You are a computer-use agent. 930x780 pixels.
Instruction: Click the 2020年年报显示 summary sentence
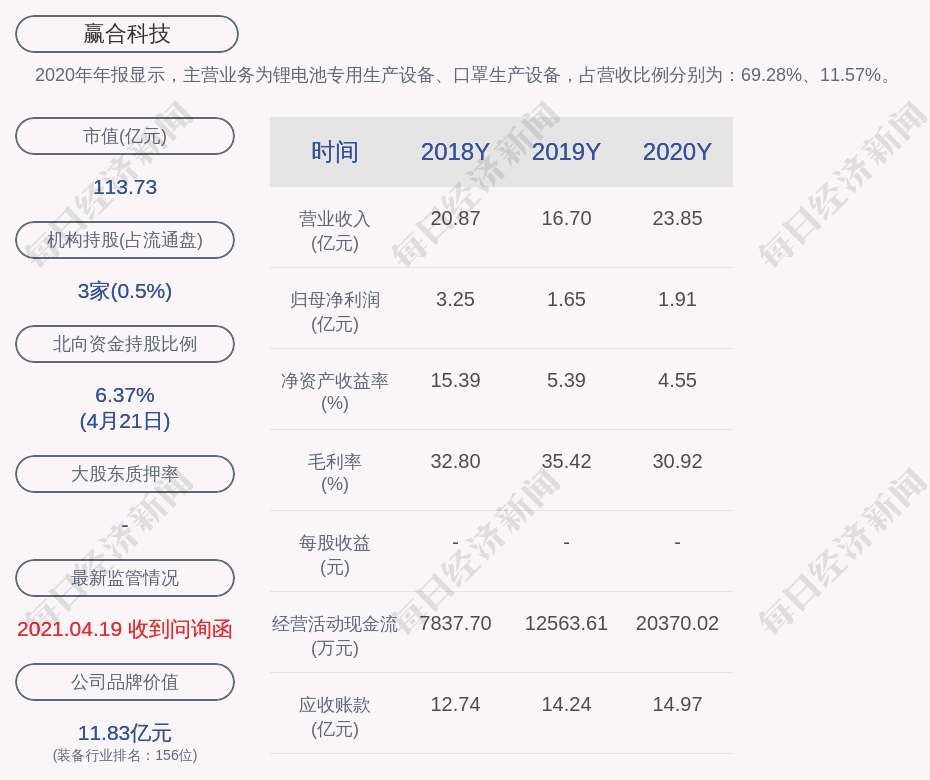pyautogui.click(x=464, y=75)
